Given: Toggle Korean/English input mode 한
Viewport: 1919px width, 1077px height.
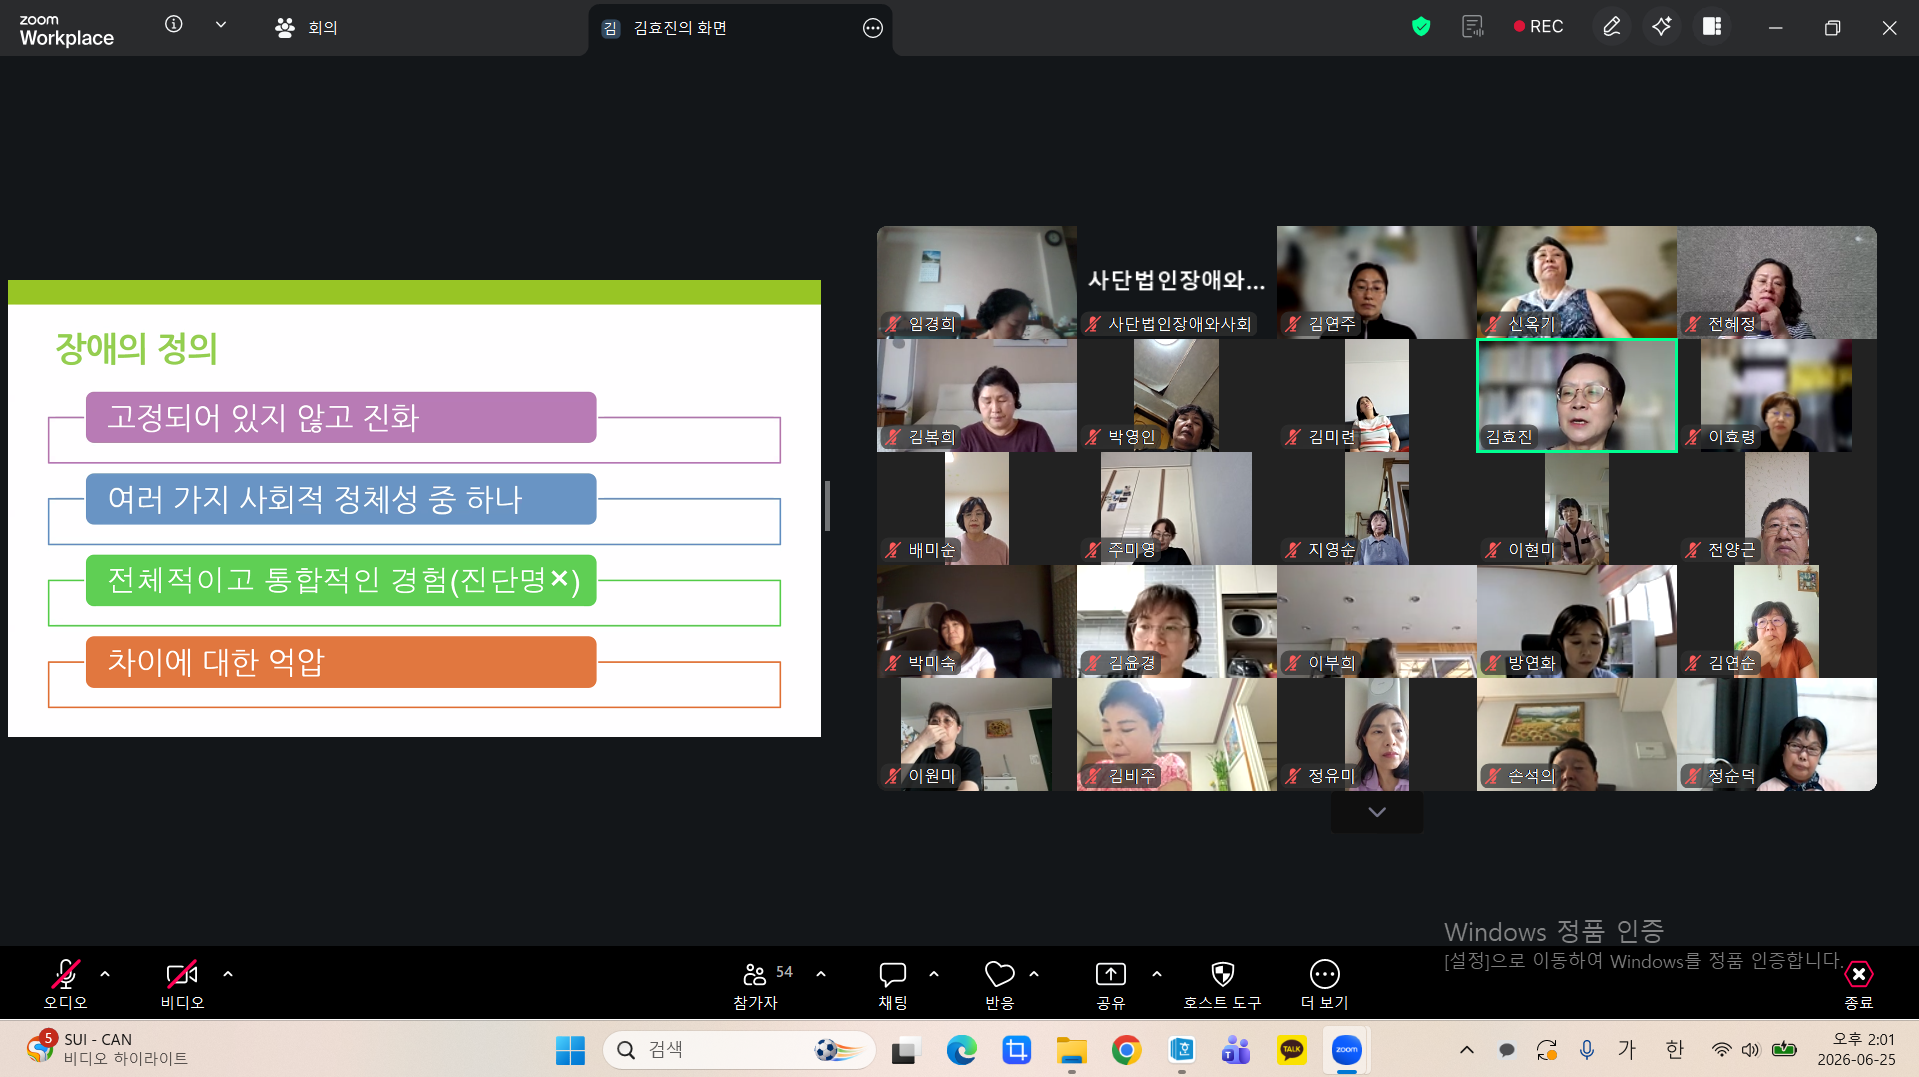Looking at the screenshot, I should click(1674, 1050).
